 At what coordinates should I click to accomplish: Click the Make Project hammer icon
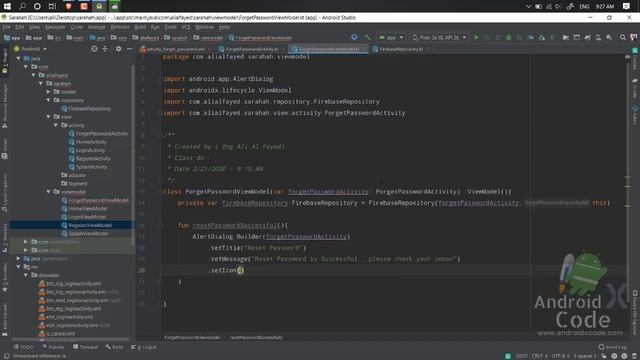point(368,38)
